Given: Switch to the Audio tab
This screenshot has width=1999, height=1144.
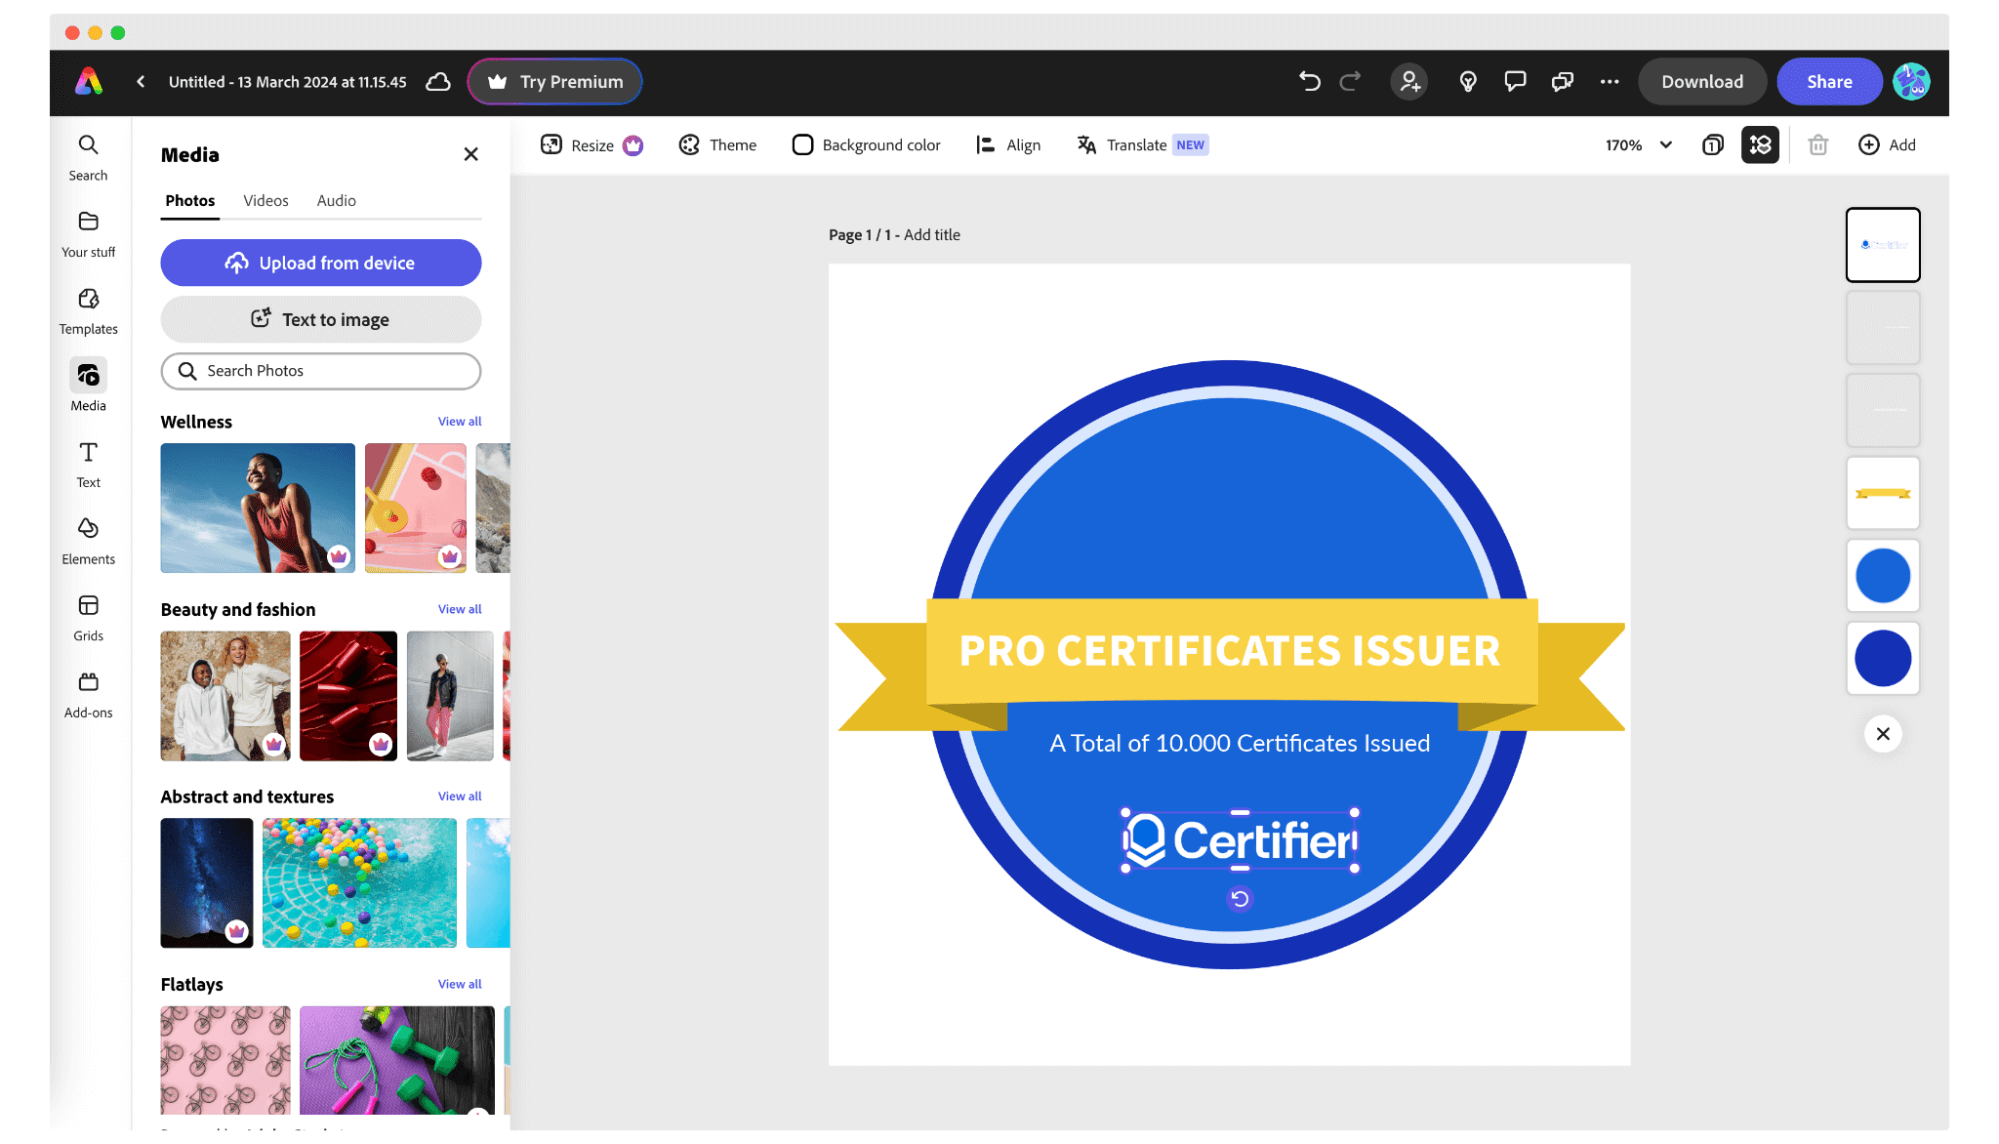Looking at the screenshot, I should pyautogui.click(x=336, y=201).
